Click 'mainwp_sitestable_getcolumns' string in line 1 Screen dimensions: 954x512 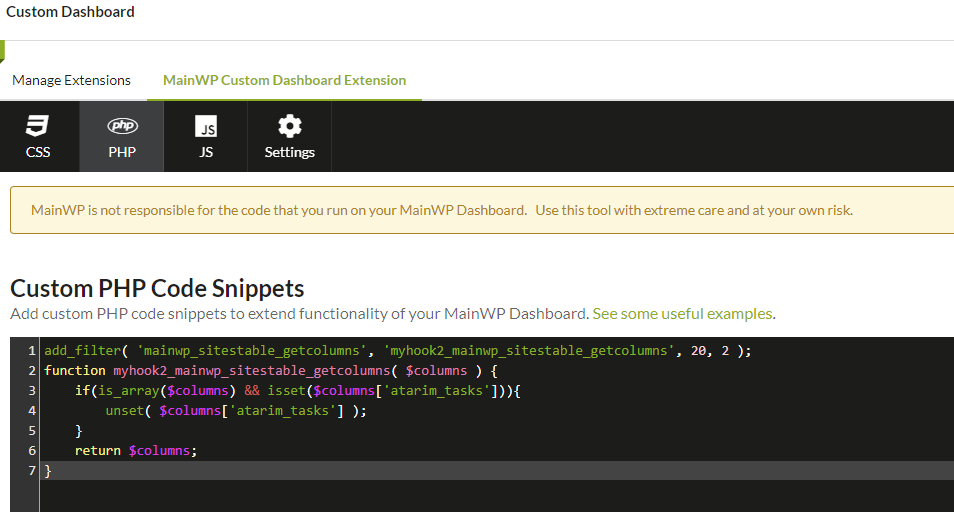(252, 351)
